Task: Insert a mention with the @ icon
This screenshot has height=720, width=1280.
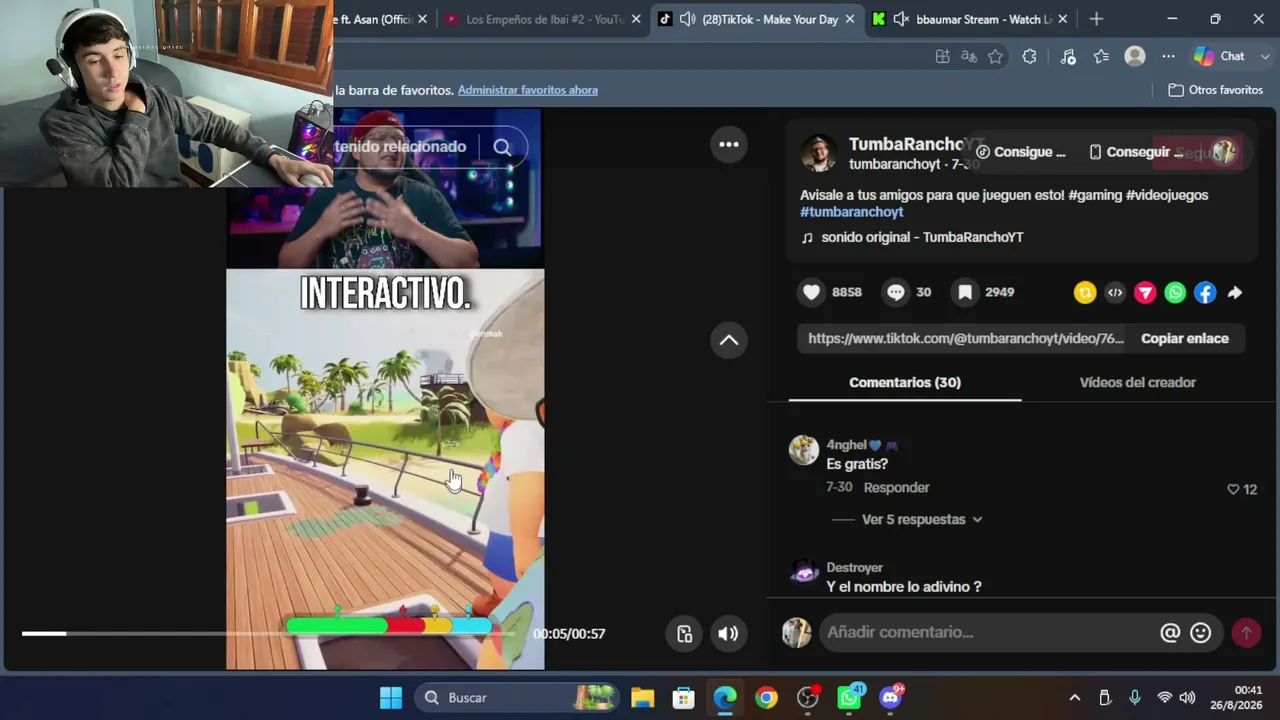Action: tap(1170, 632)
